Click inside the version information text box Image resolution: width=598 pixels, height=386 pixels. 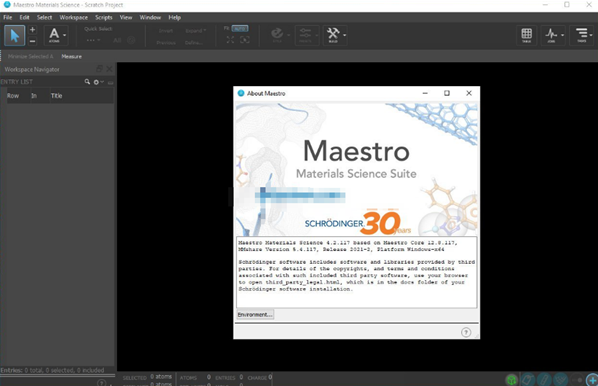357,272
